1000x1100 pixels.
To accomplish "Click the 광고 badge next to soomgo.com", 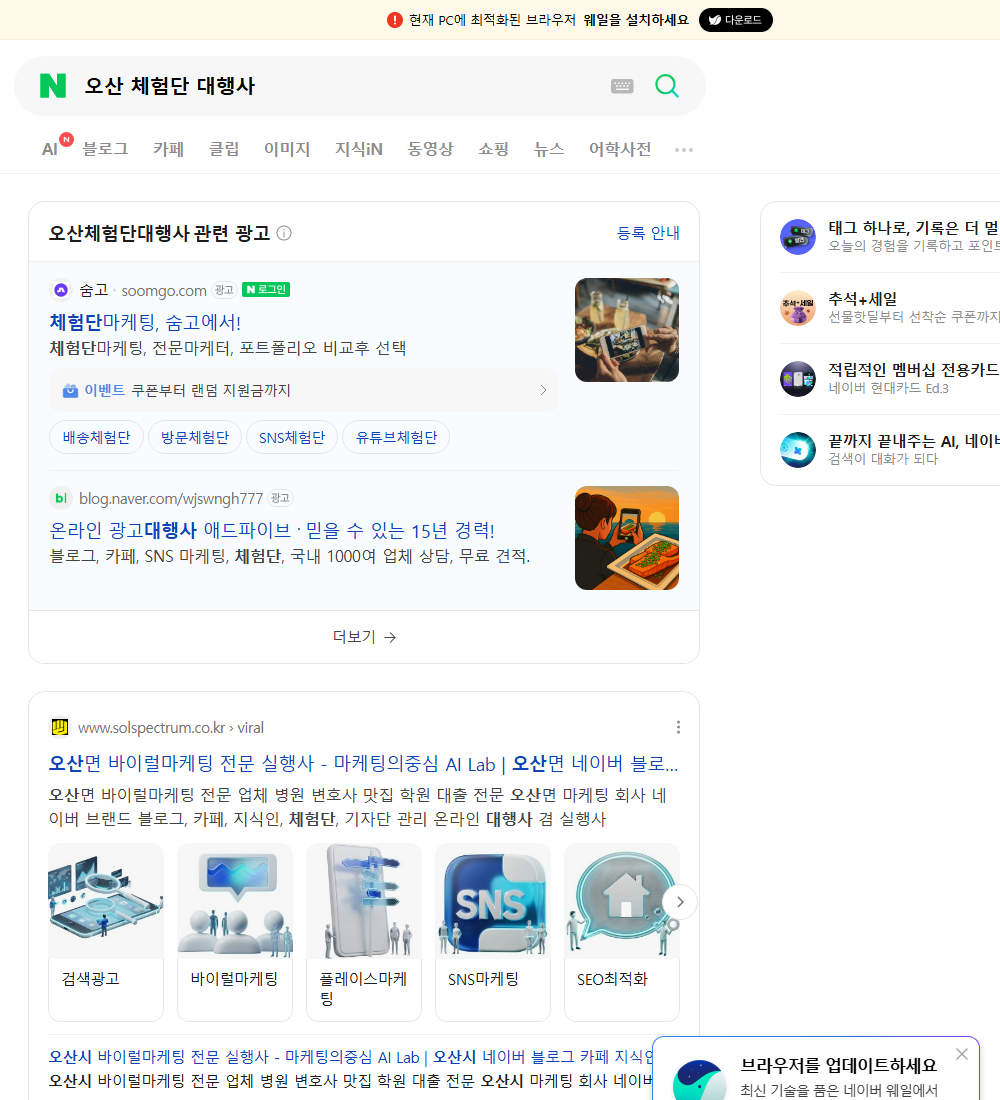I will pos(224,290).
